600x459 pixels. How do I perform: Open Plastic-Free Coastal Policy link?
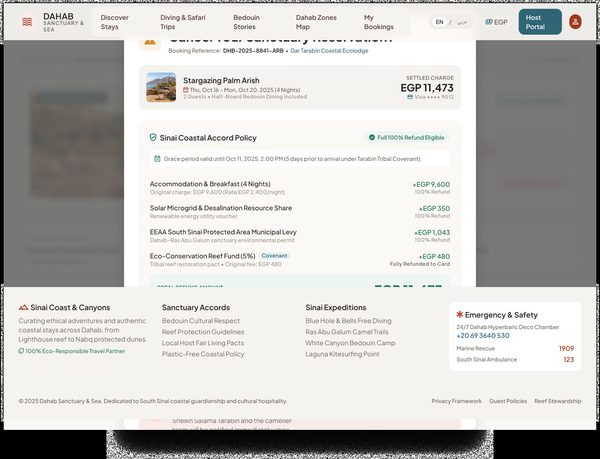click(203, 354)
